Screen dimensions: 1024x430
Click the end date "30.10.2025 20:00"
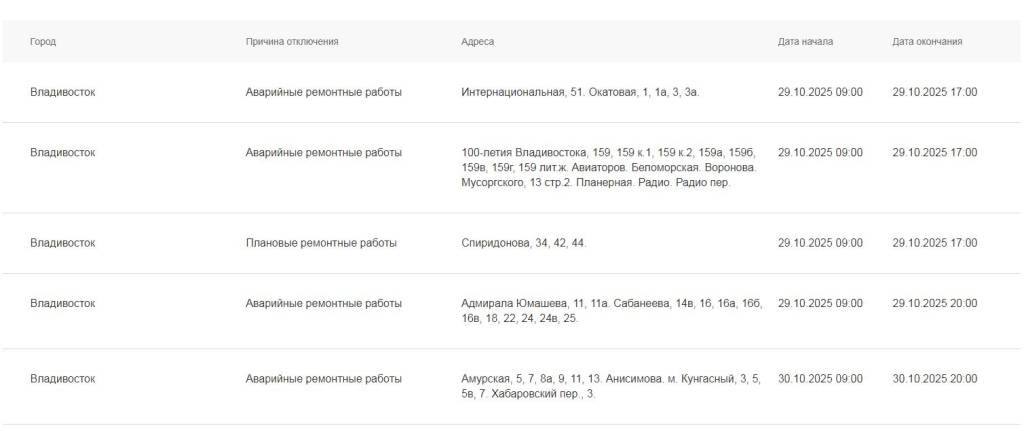coord(935,379)
